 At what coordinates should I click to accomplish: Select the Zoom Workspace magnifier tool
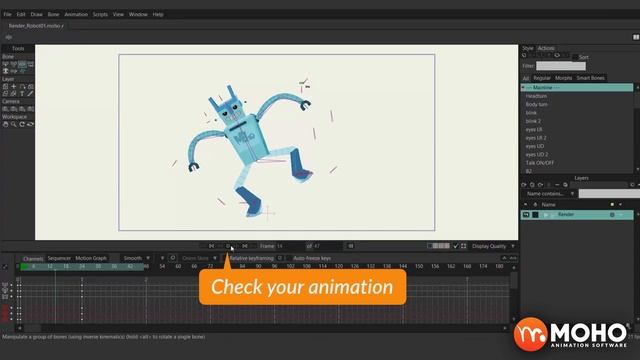click(x=14, y=124)
